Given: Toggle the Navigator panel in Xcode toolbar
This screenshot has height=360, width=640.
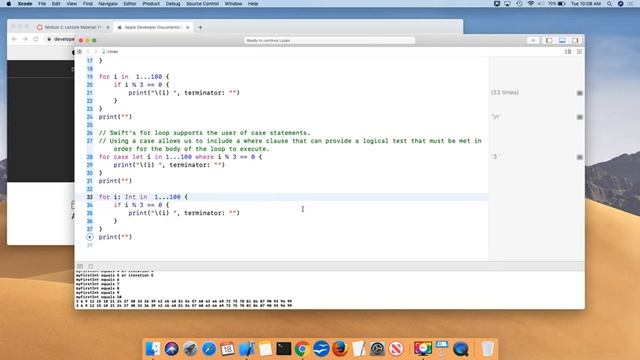Looking at the screenshot, I should (x=549, y=40).
